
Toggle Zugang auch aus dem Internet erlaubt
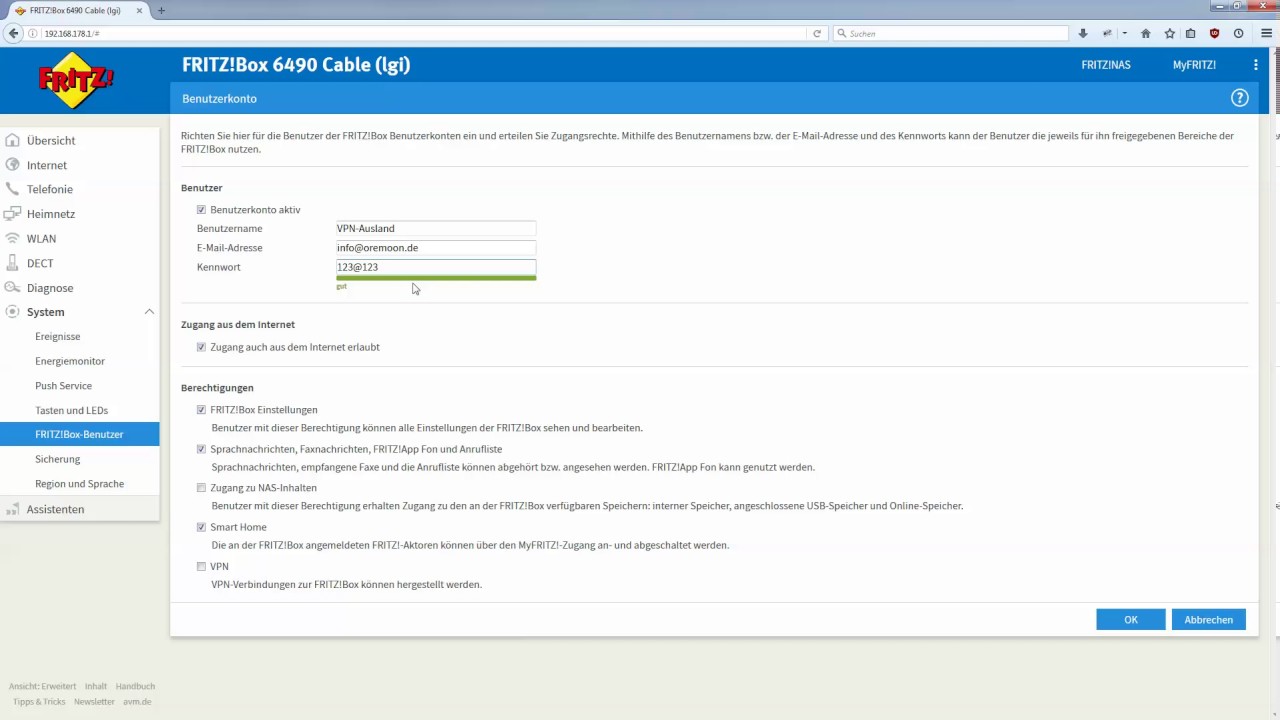coord(201,347)
